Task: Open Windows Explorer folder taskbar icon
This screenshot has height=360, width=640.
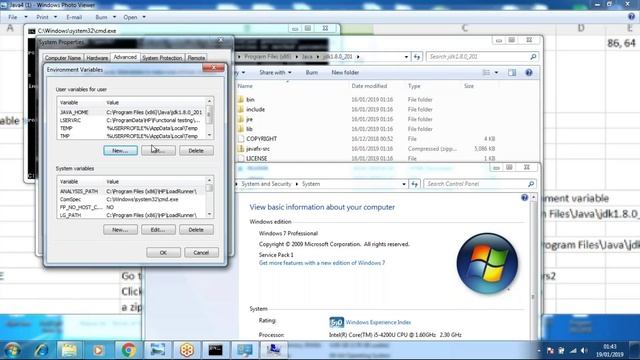Action: (x=69, y=350)
